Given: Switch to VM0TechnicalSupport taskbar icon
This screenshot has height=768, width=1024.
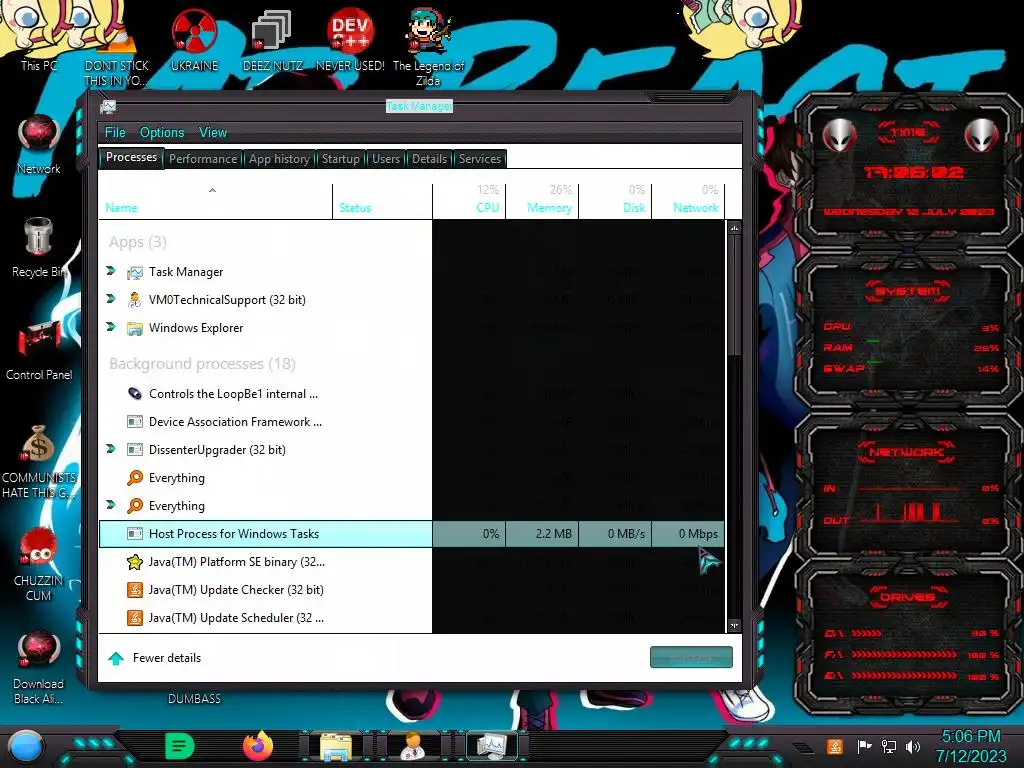Looking at the screenshot, I should (413, 746).
